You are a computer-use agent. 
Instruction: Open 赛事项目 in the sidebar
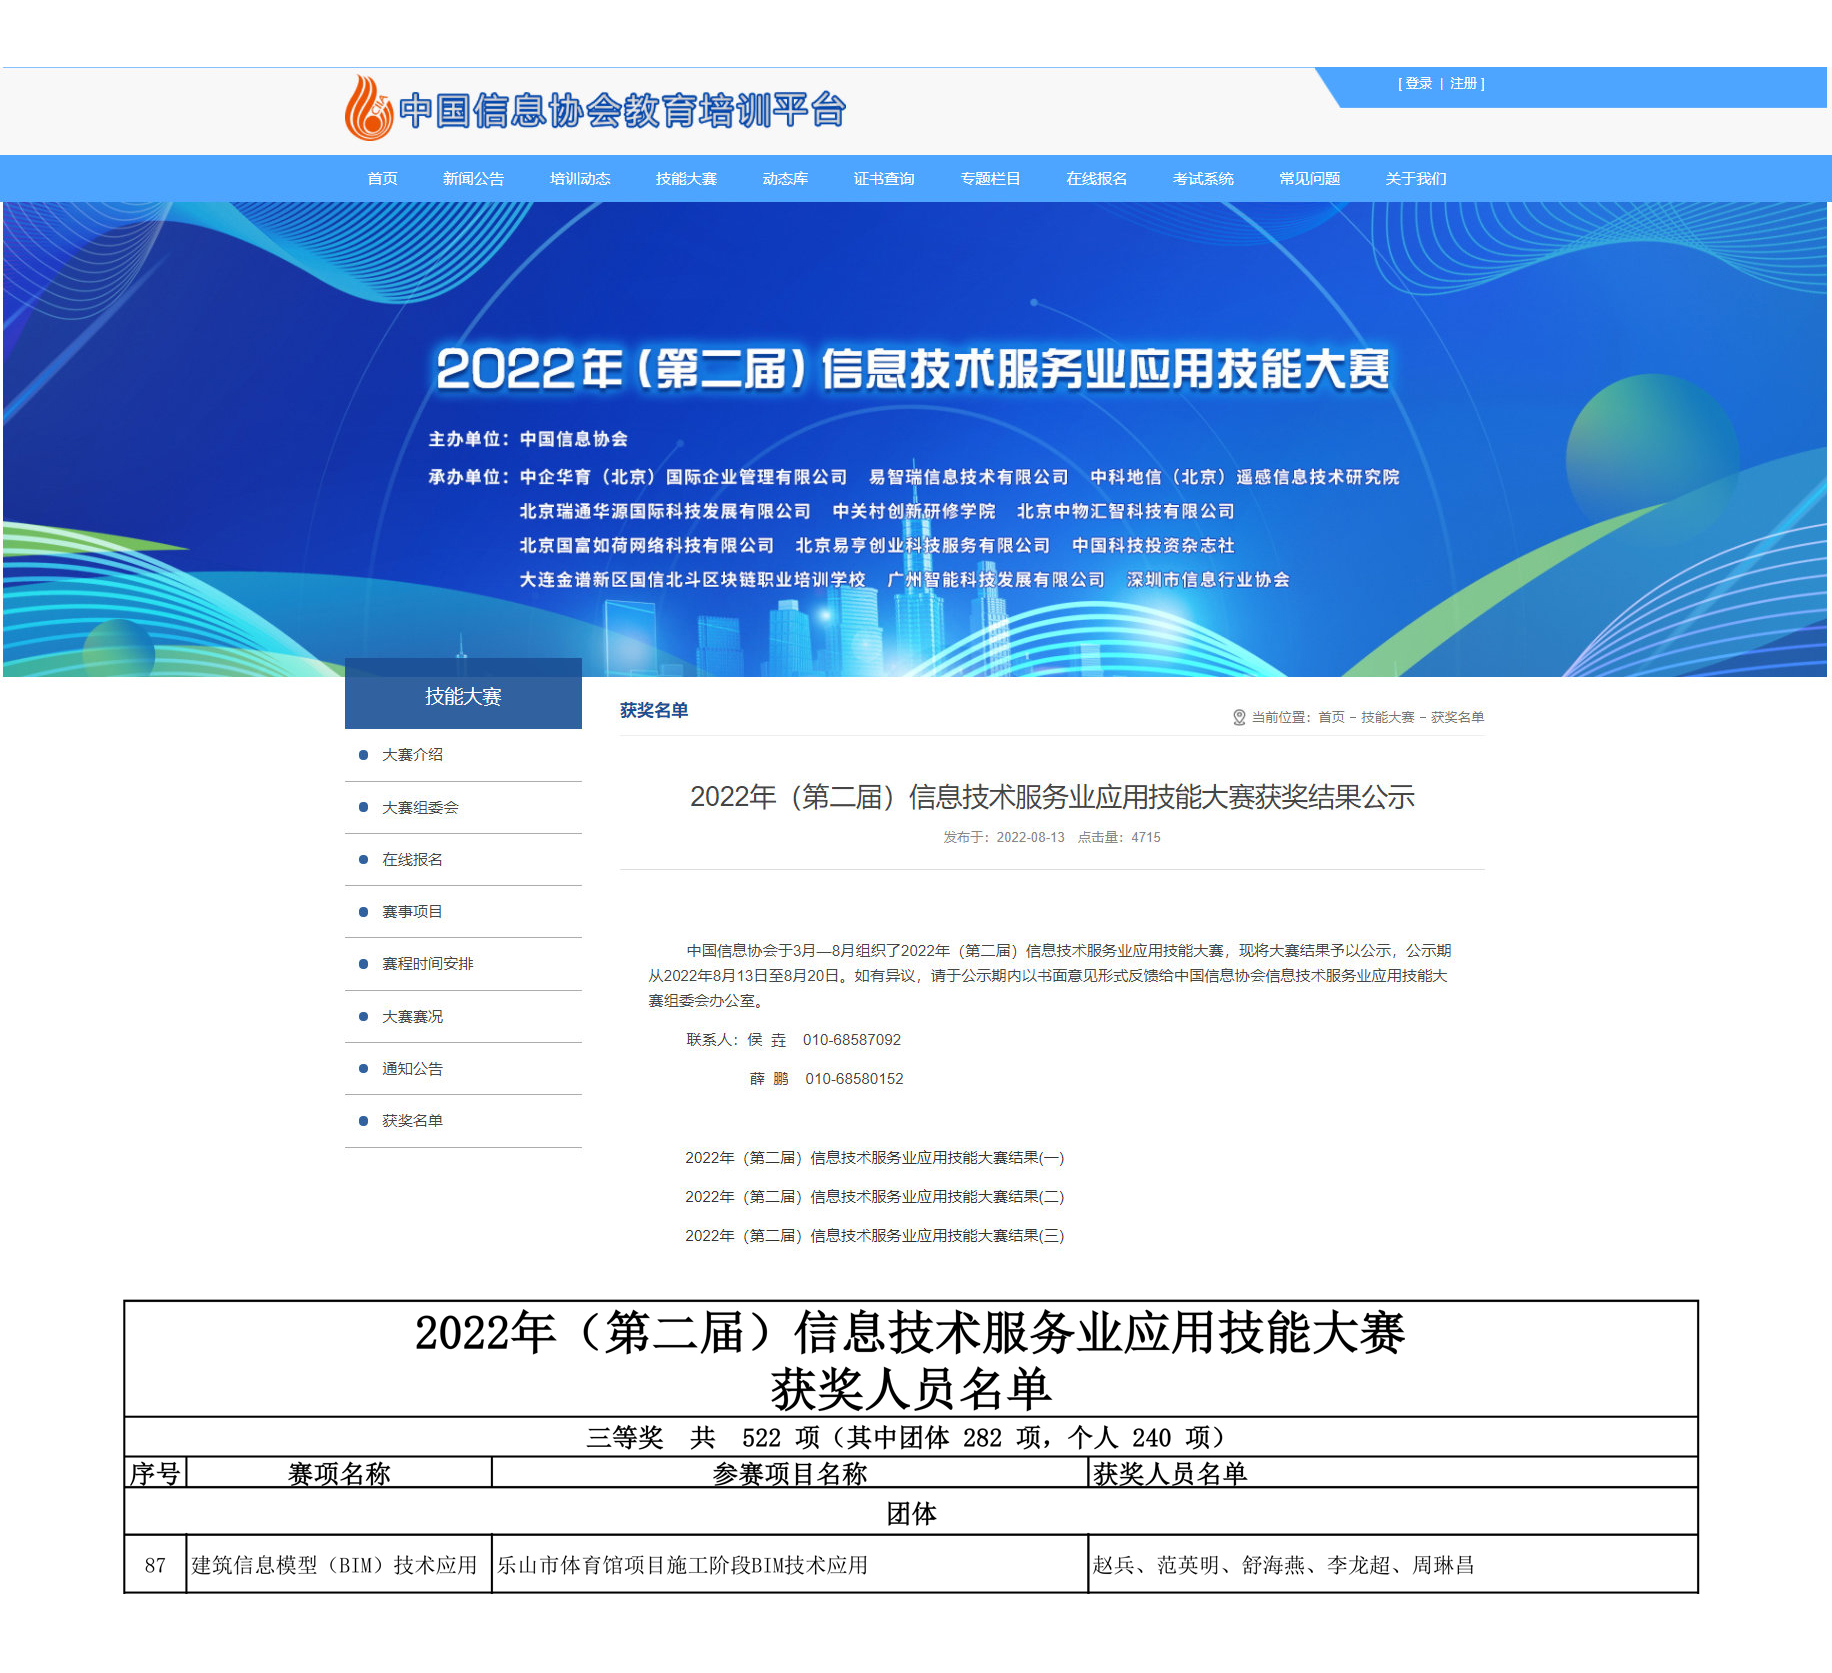412,911
